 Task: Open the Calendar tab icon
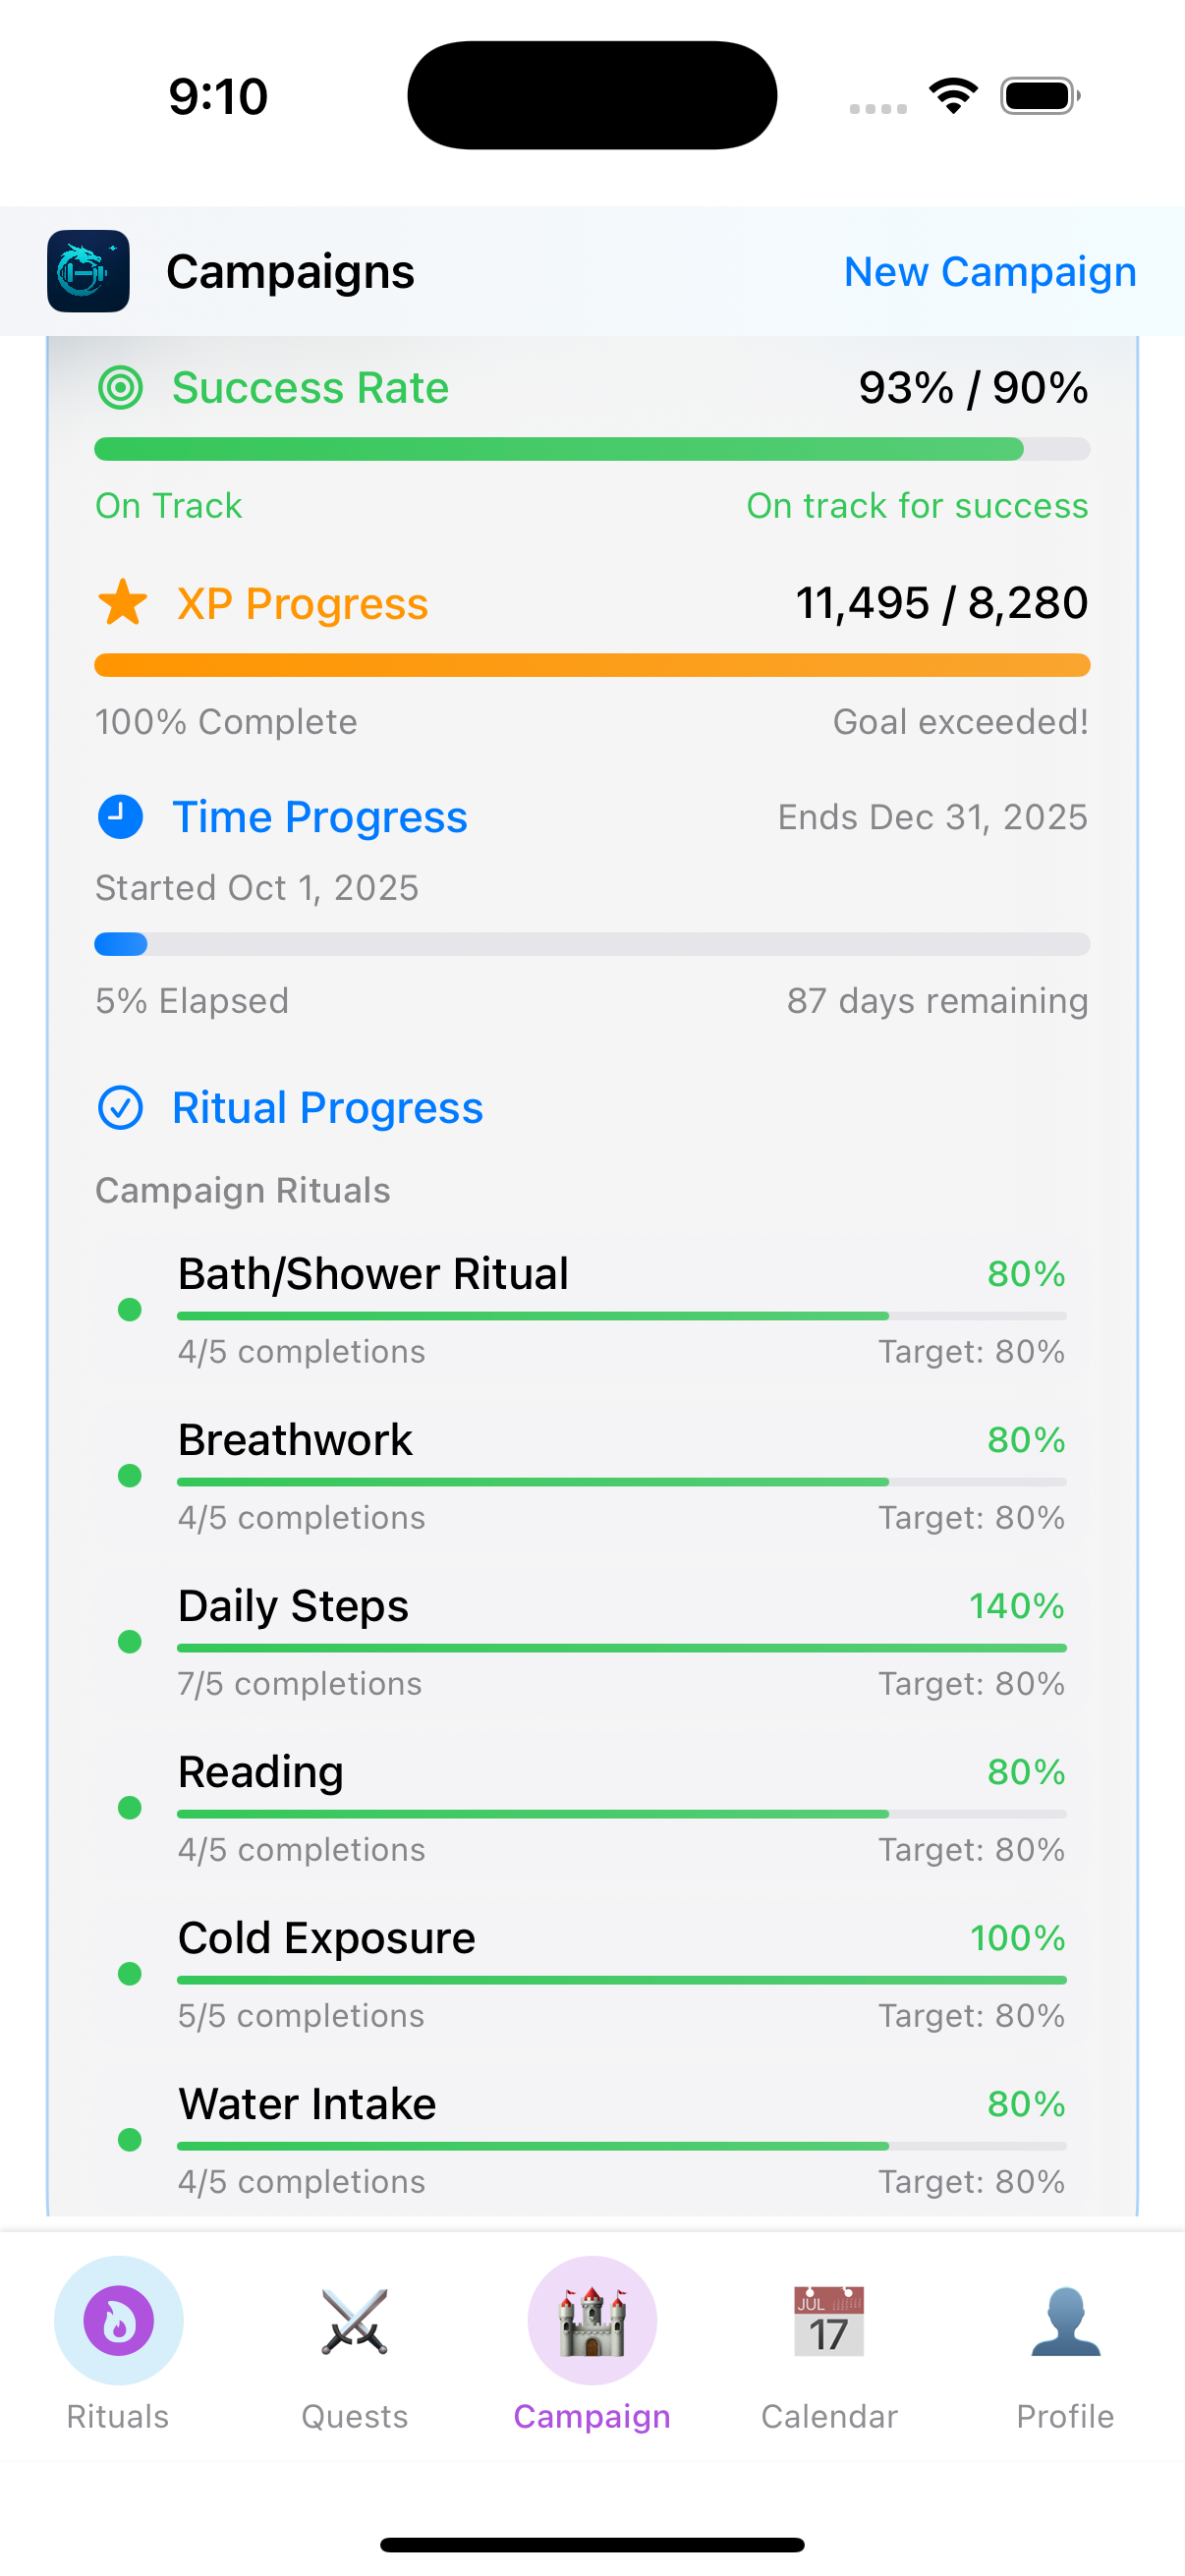click(x=829, y=2321)
